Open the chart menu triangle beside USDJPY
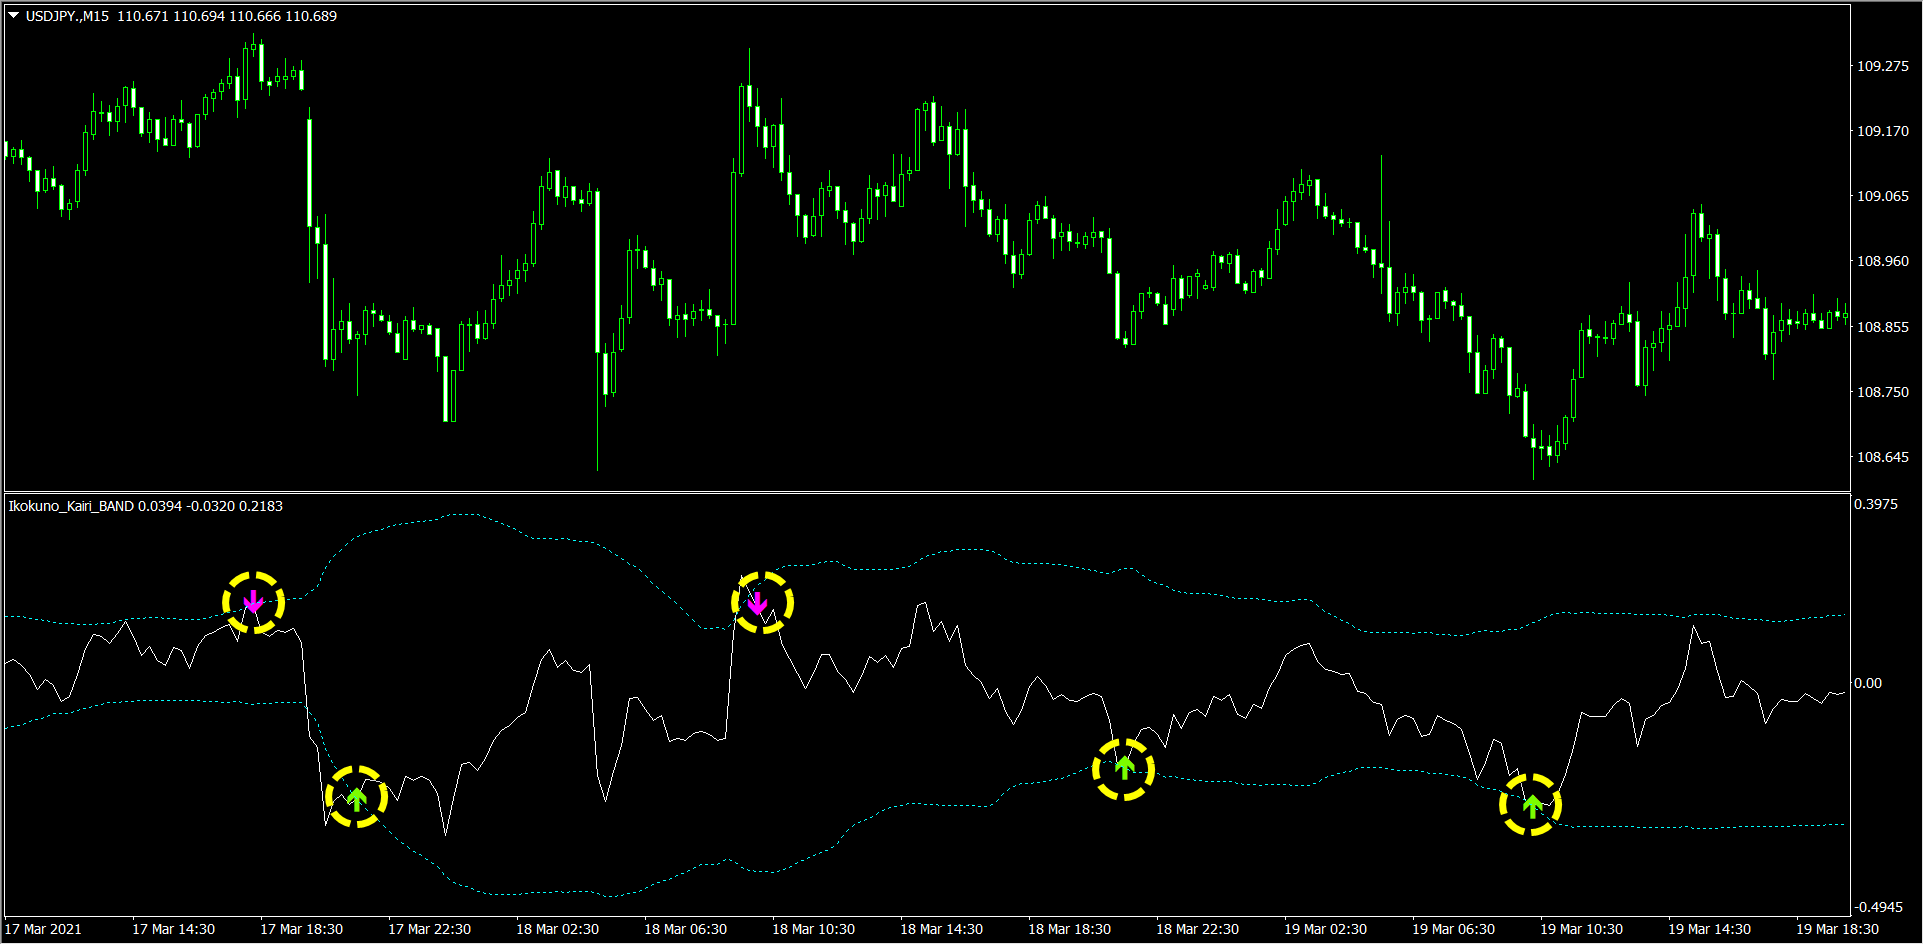Screen dimensions: 1924x945 pyautogui.click(x=14, y=16)
